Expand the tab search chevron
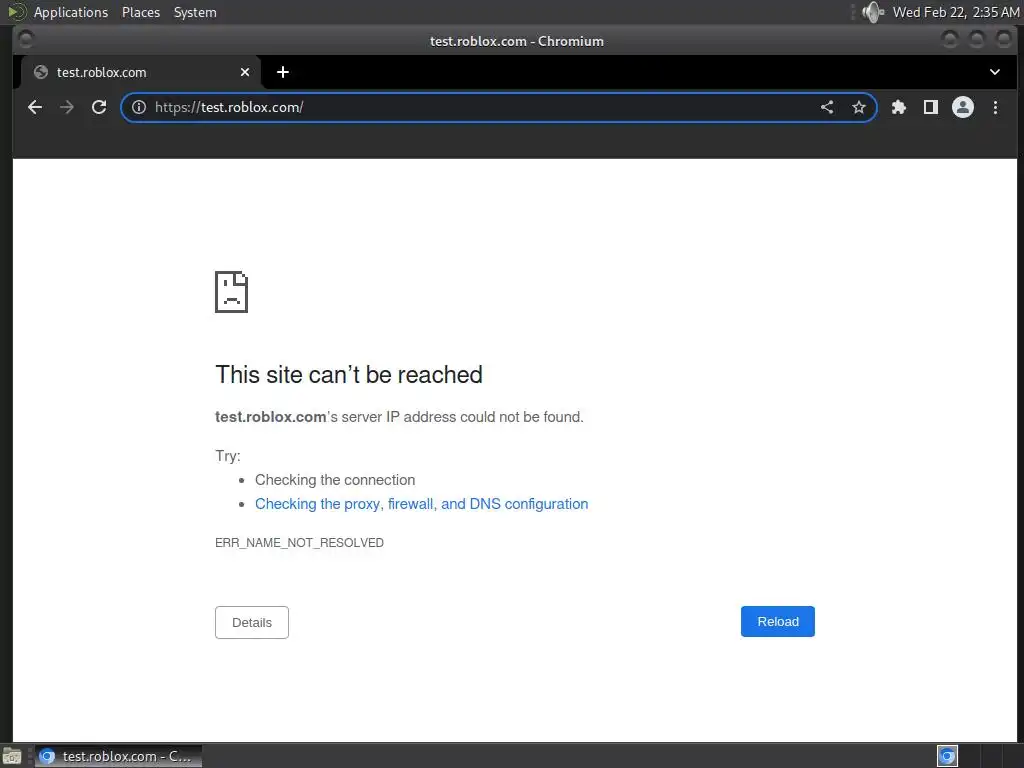Screen dimensions: 1024x768 pyautogui.click(x=995, y=72)
